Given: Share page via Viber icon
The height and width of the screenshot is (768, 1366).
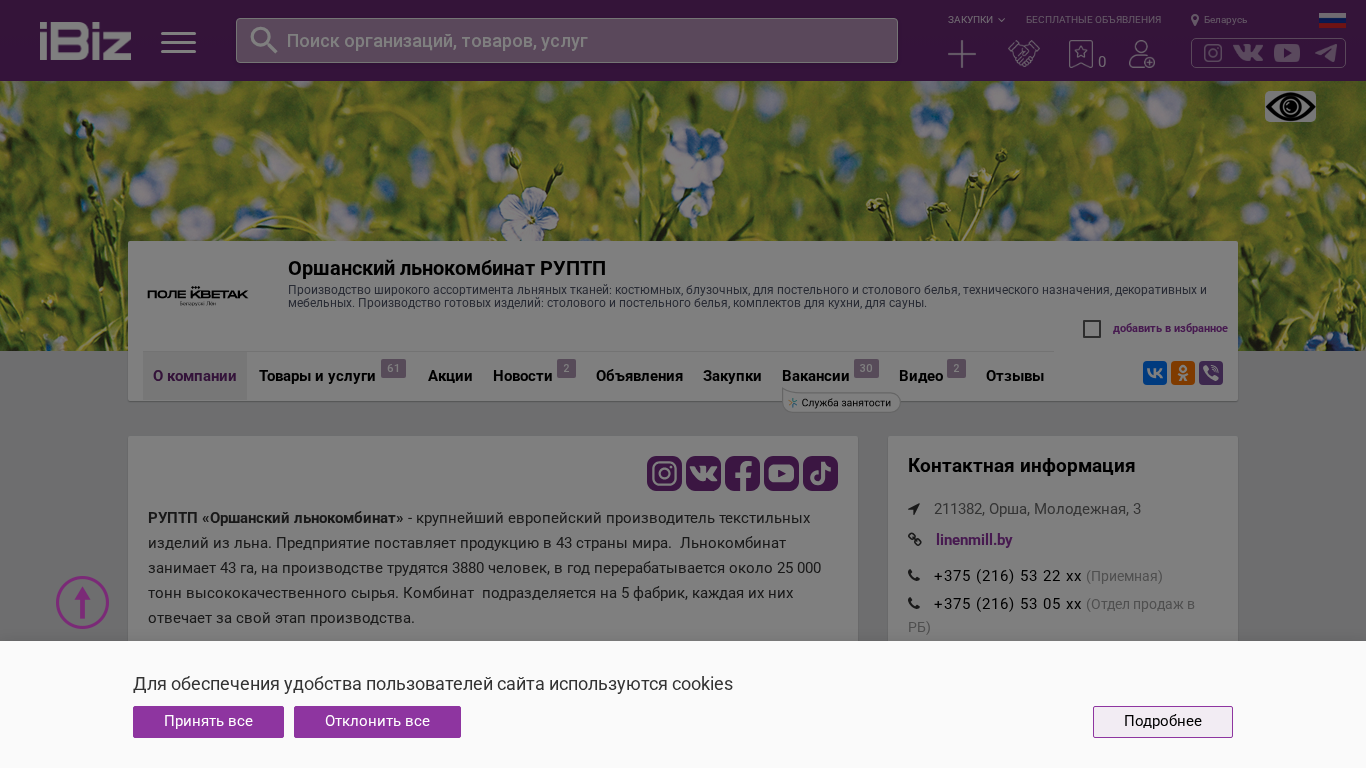Looking at the screenshot, I should pos(1211,373).
